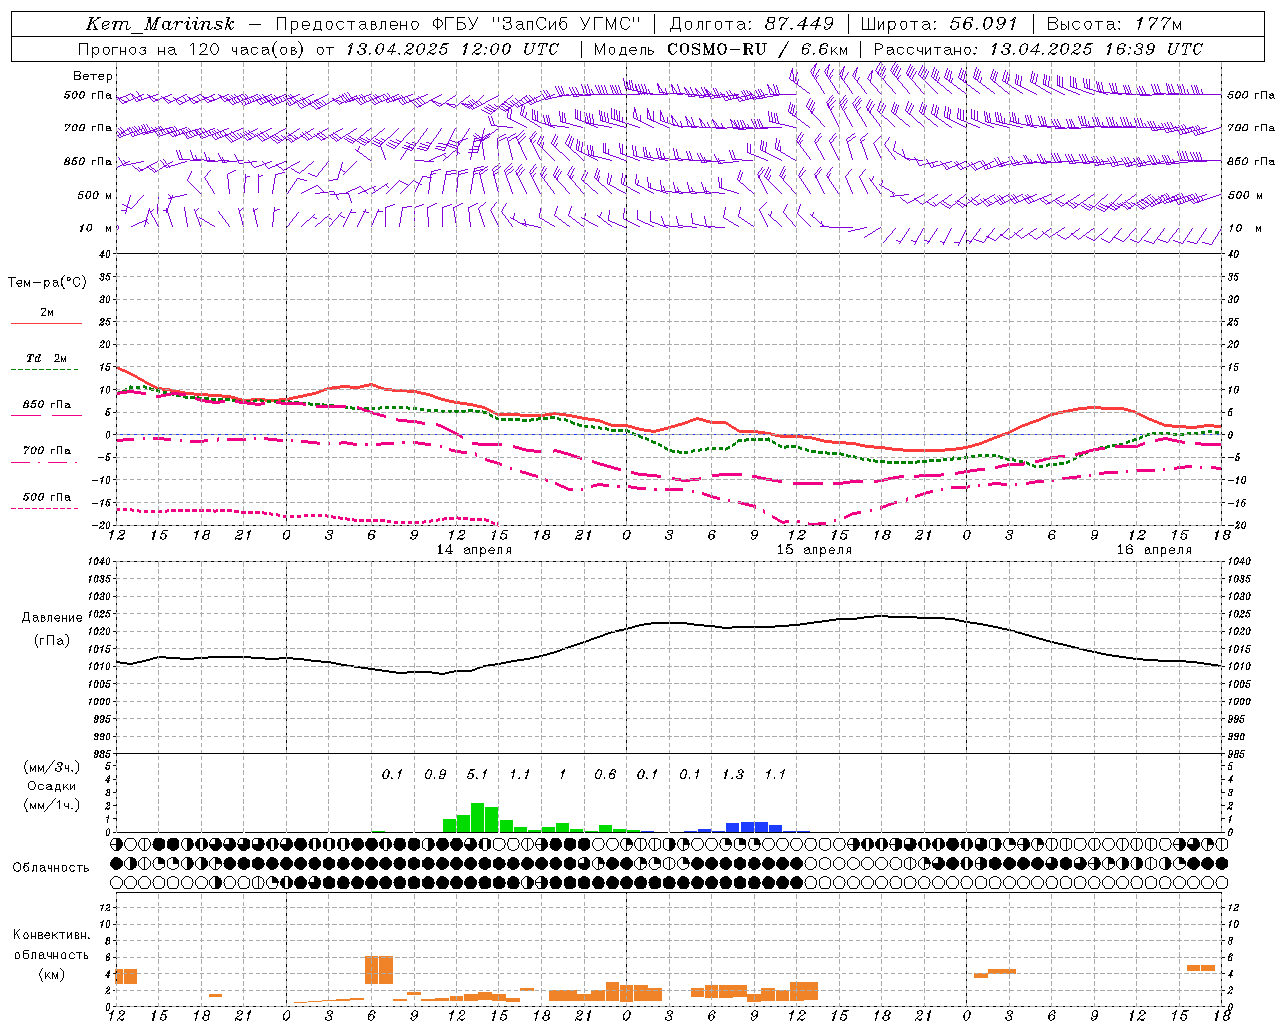Click the (мм/1ч.) precipitation unit label
The height and width of the screenshot is (1024, 1280).
pyautogui.click(x=51, y=805)
